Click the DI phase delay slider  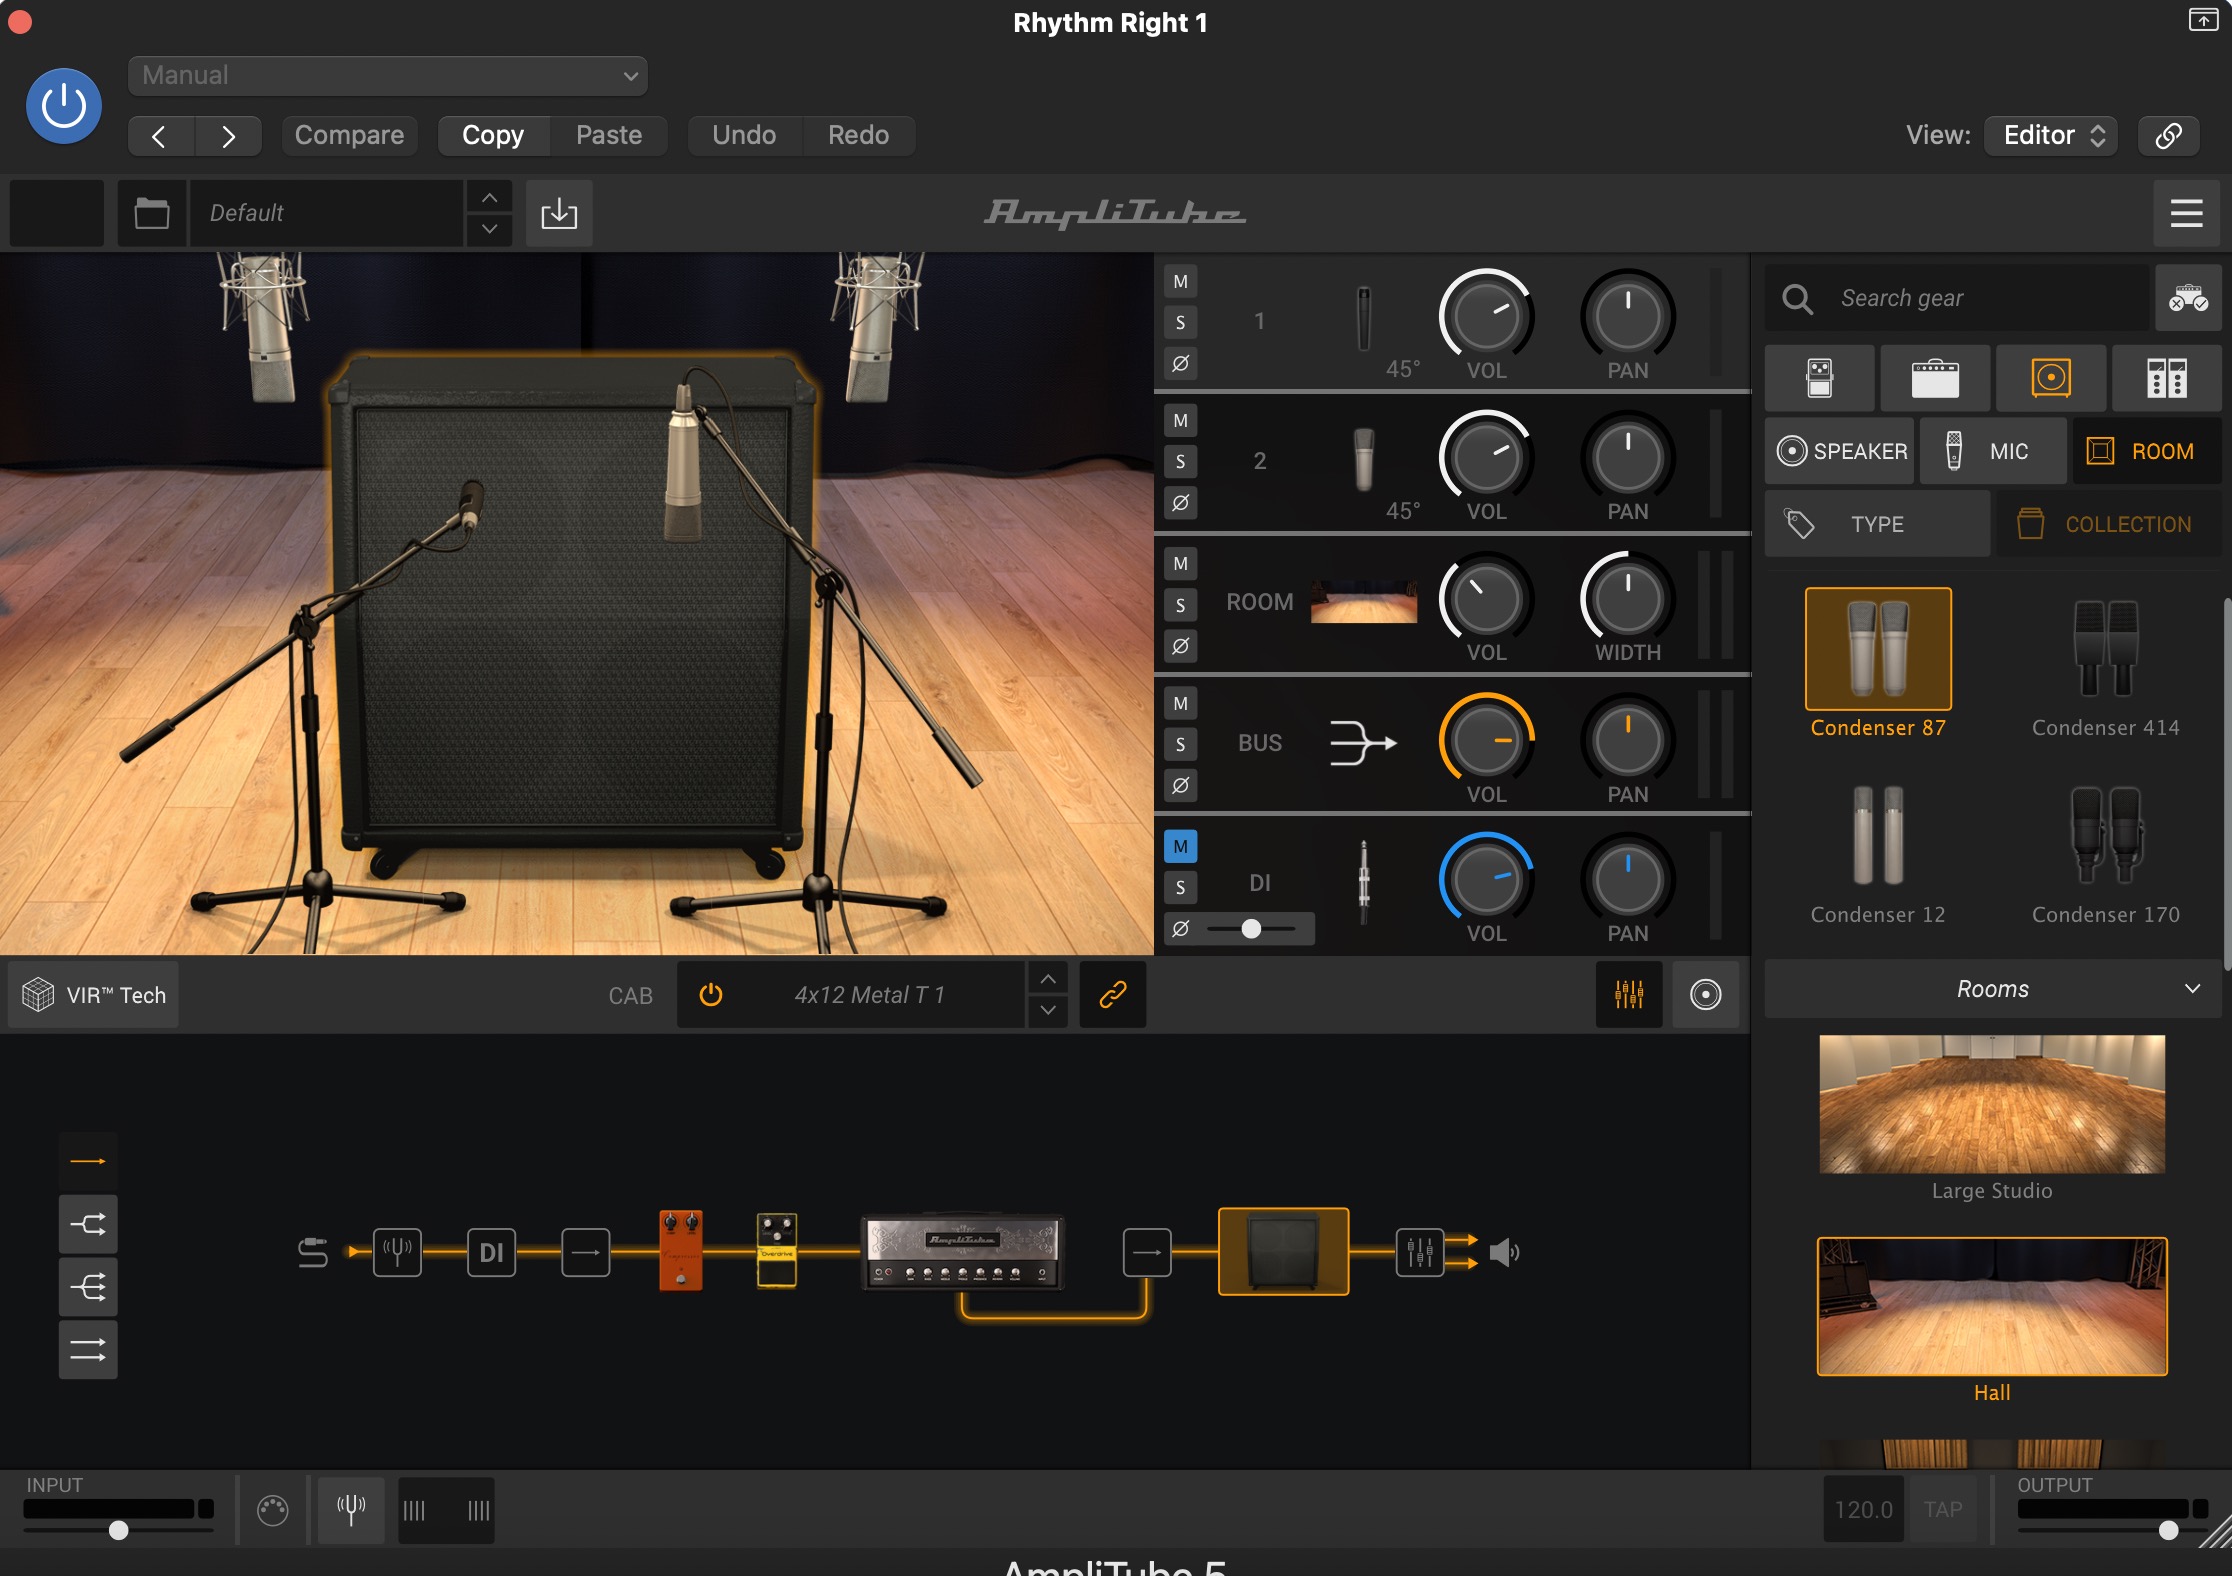1251,929
